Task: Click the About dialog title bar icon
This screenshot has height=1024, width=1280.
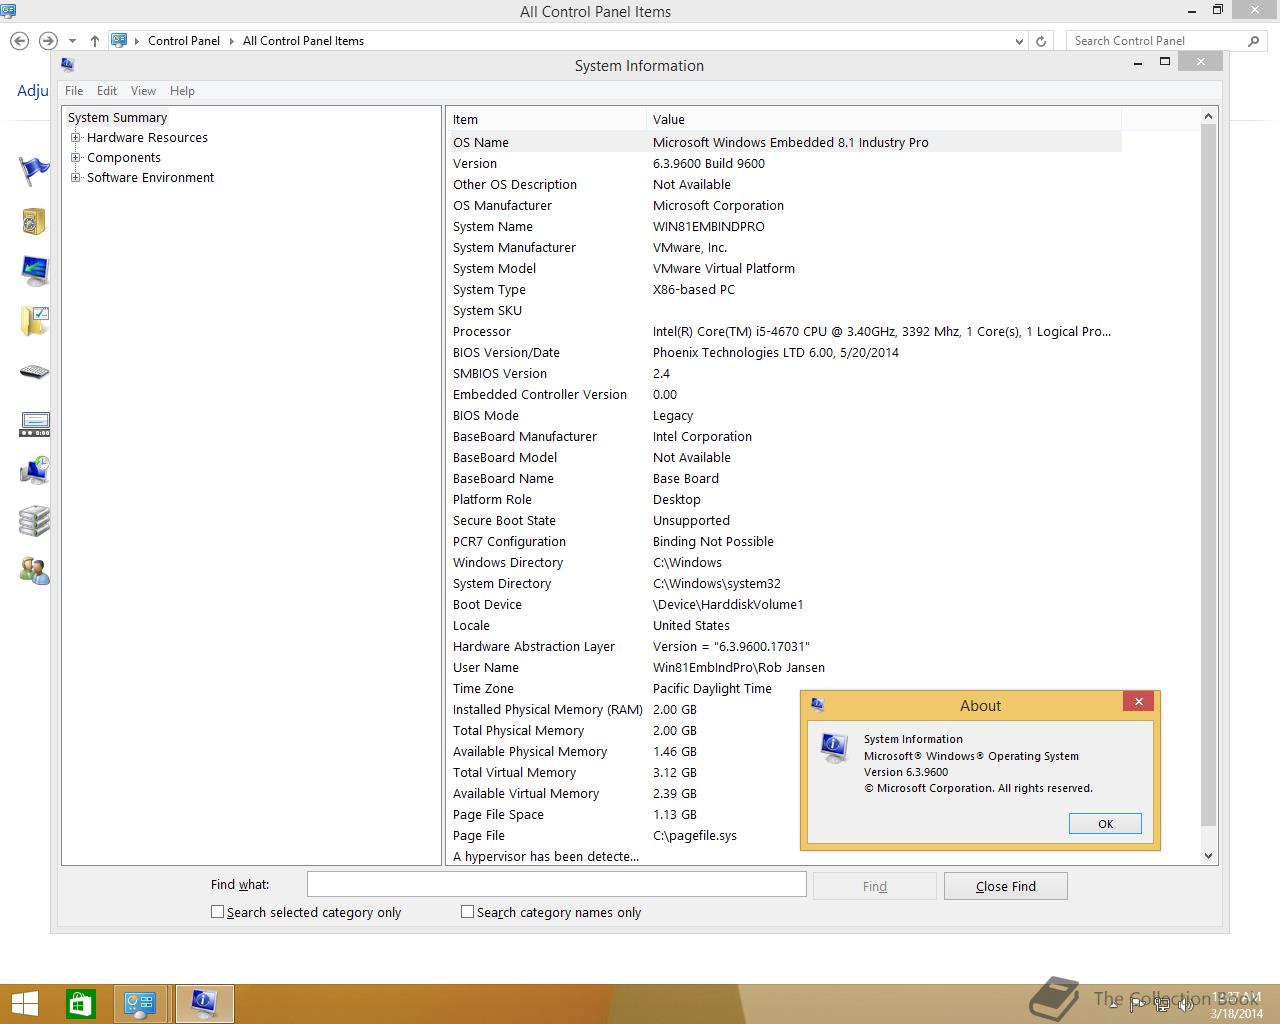Action: (x=817, y=705)
